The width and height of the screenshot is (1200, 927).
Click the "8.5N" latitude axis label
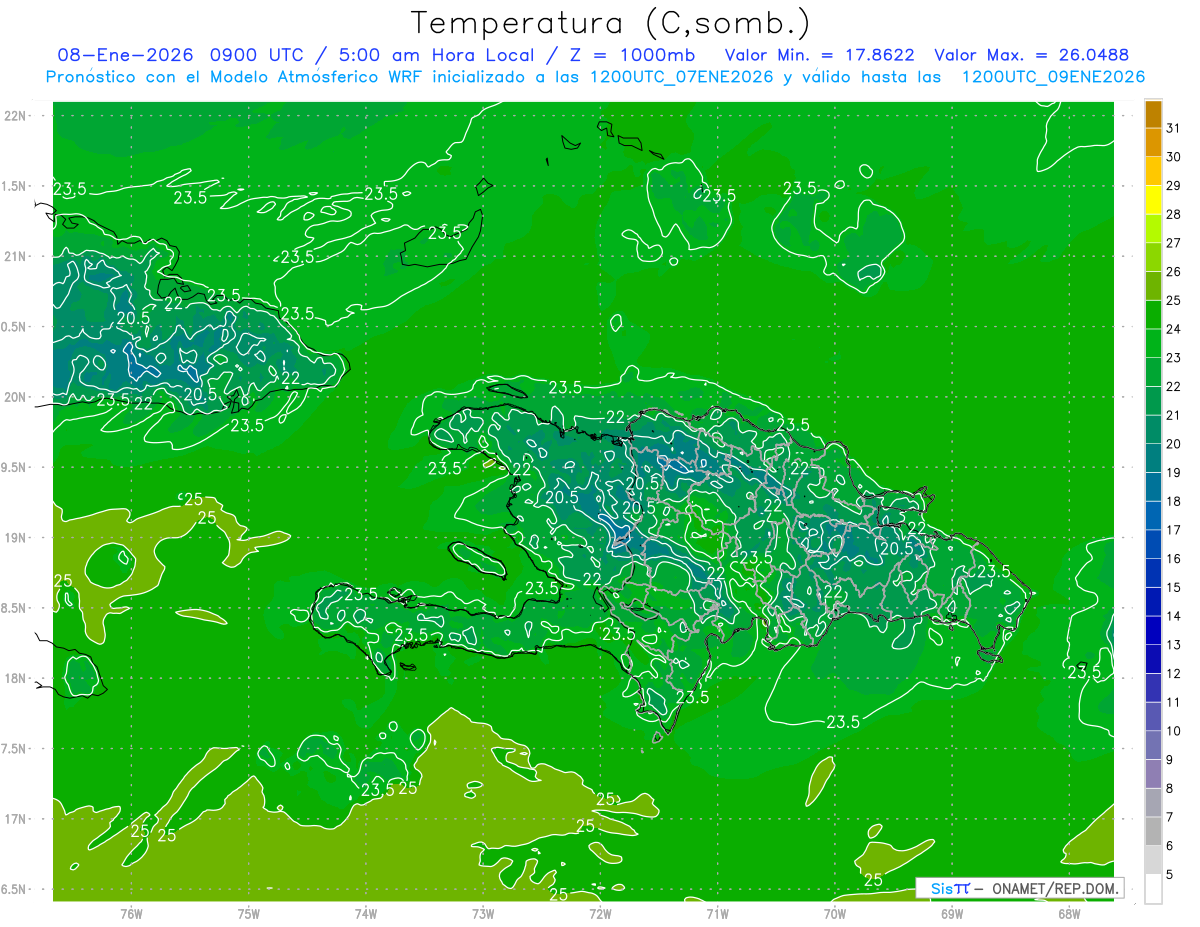[15, 608]
